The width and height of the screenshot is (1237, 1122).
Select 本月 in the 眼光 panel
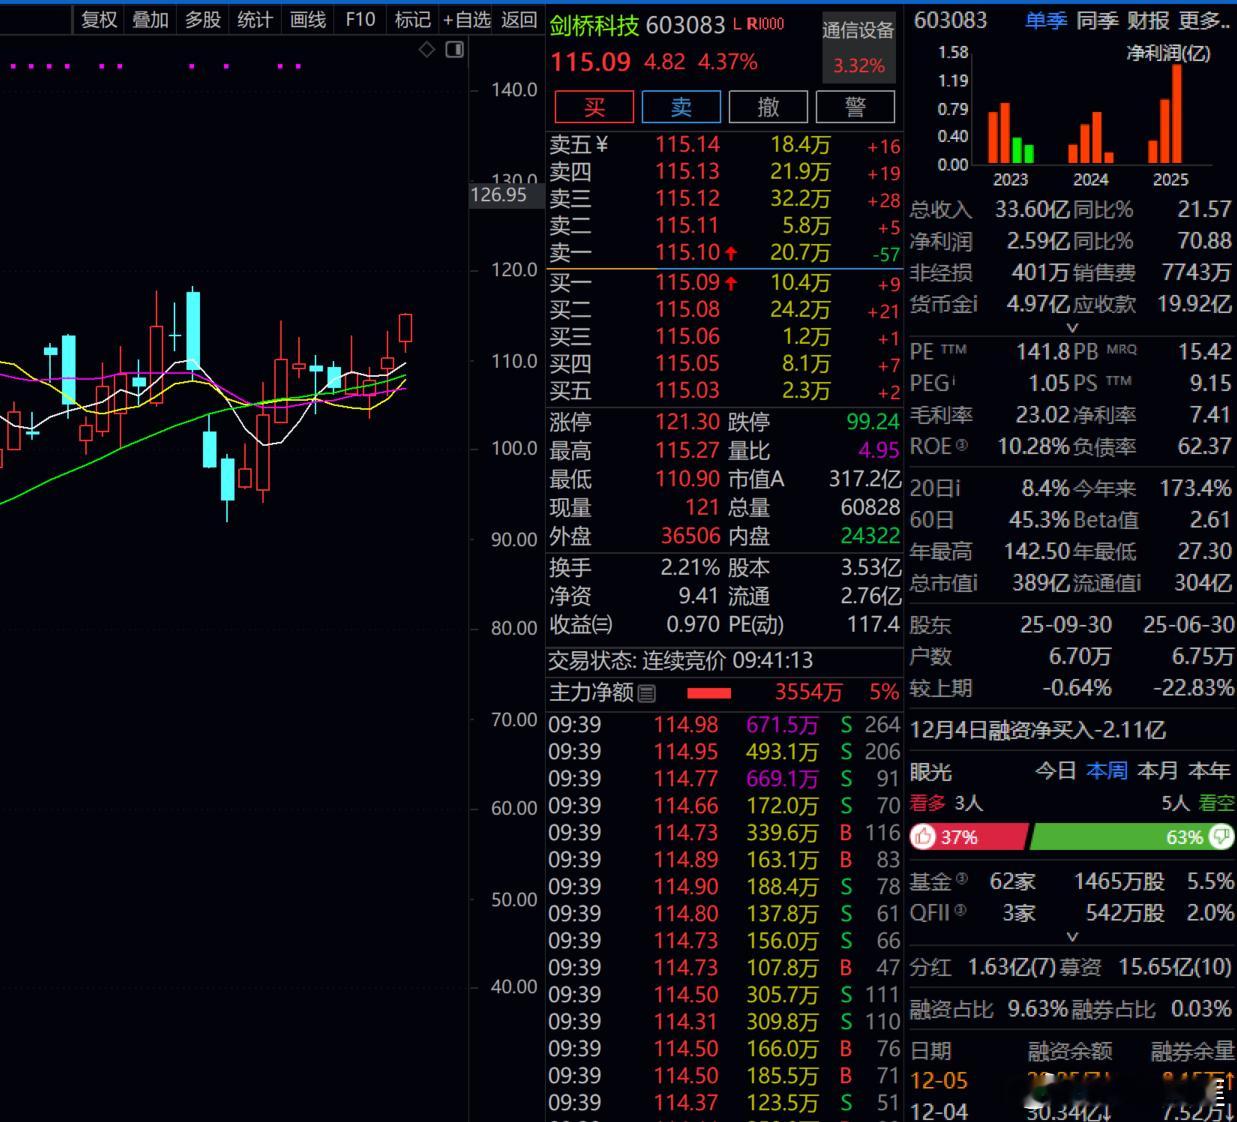(x=1158, y=771)
